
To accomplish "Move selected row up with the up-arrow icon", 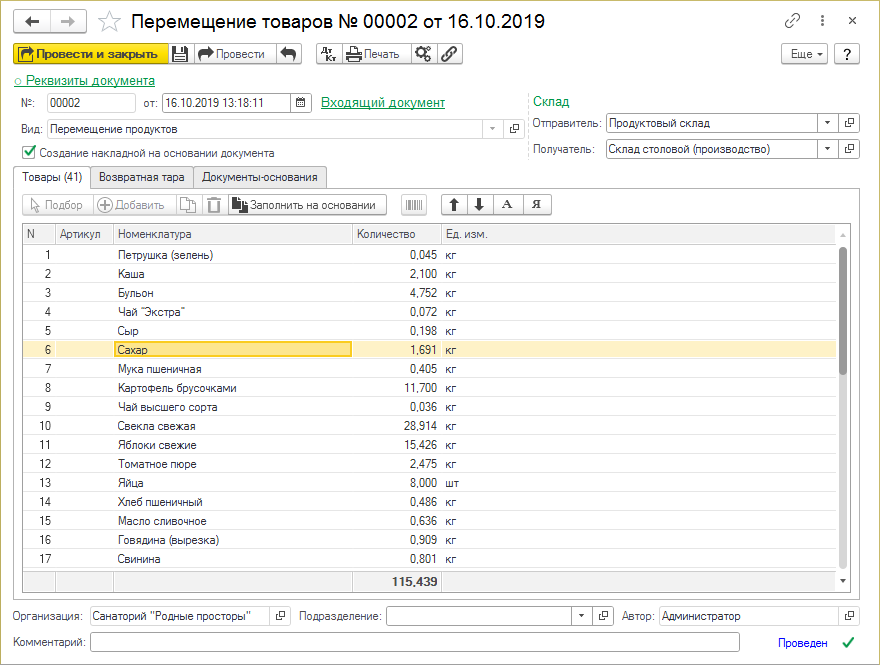I will point(454,203).
